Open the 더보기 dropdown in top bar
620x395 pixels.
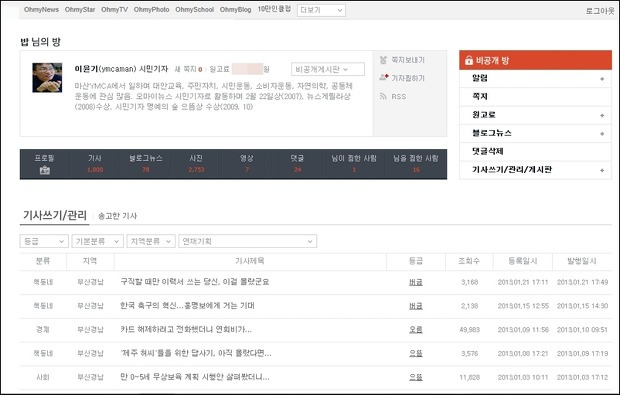click(x=321, y=10)
